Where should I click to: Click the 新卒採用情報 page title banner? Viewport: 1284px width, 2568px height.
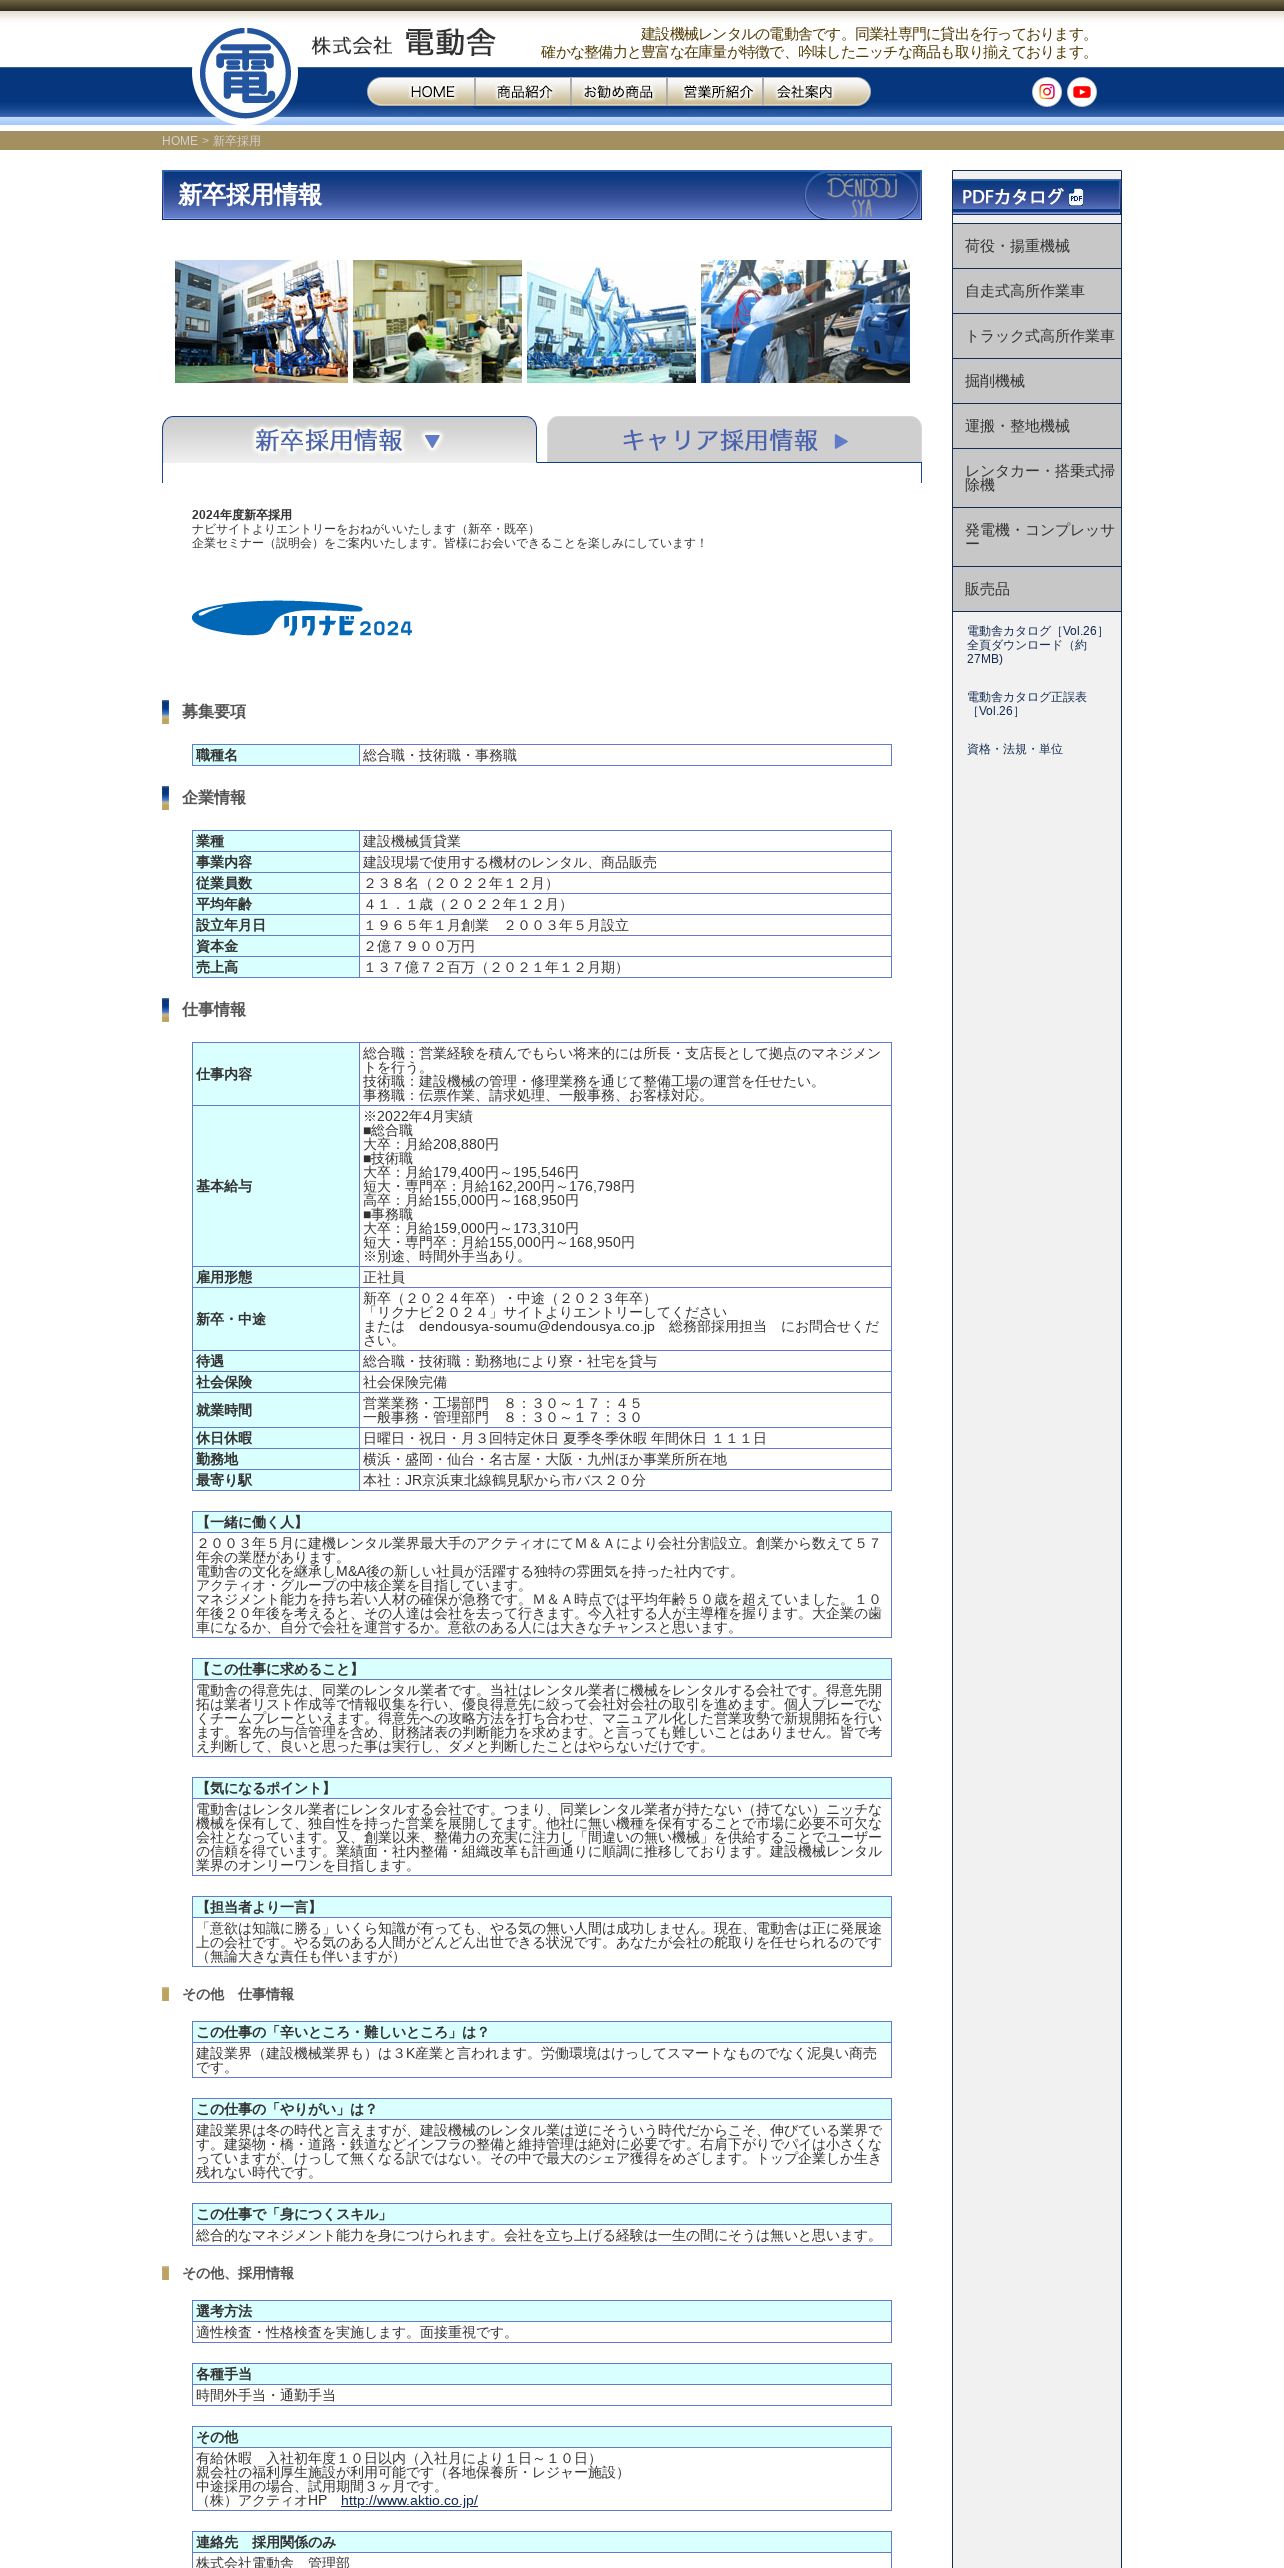point(541,195)
